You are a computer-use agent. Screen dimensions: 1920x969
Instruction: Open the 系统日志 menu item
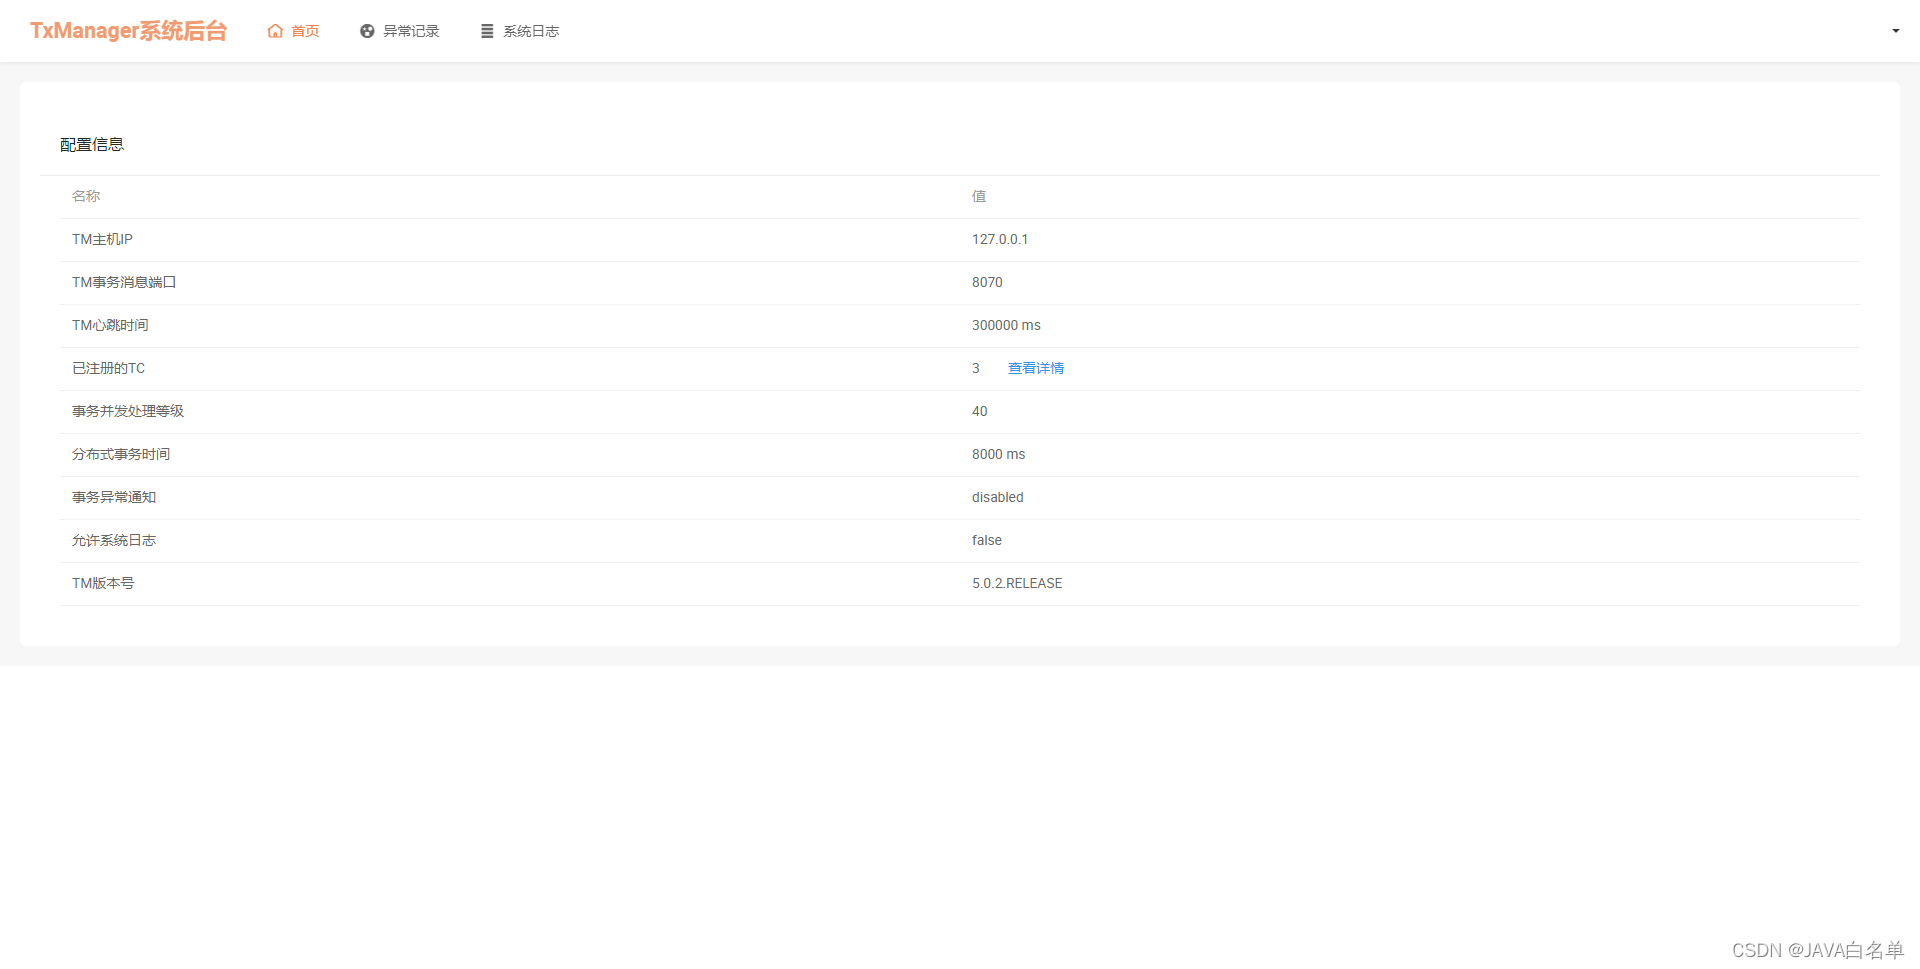[x=519, y=31]
